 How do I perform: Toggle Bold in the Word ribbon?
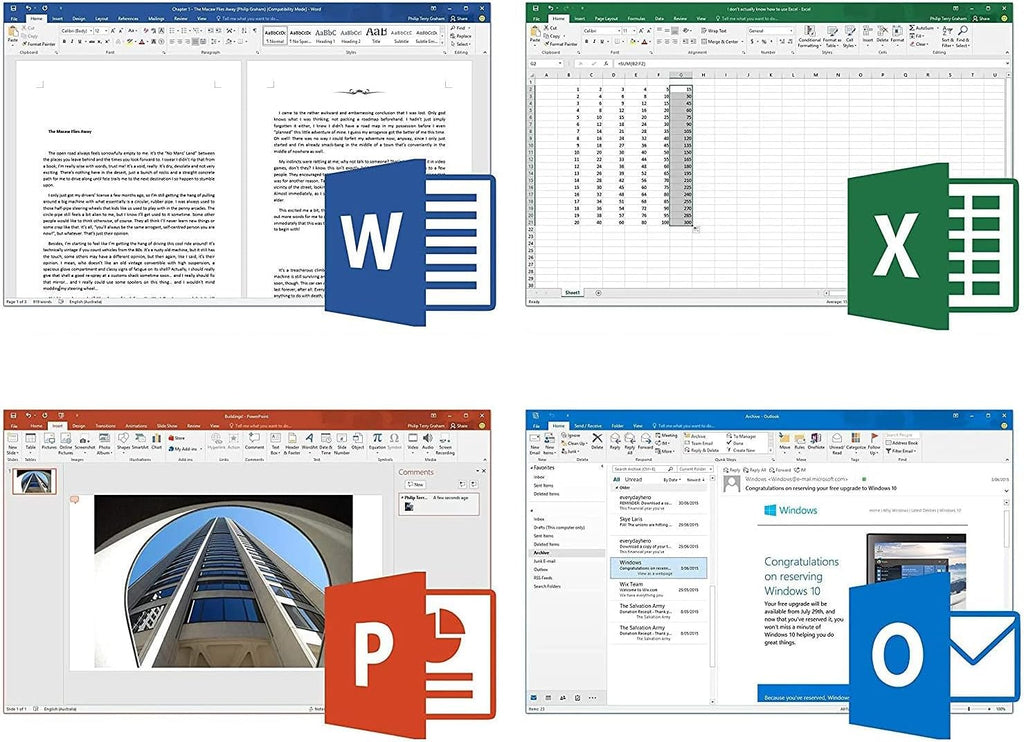[x=64, y=41]
